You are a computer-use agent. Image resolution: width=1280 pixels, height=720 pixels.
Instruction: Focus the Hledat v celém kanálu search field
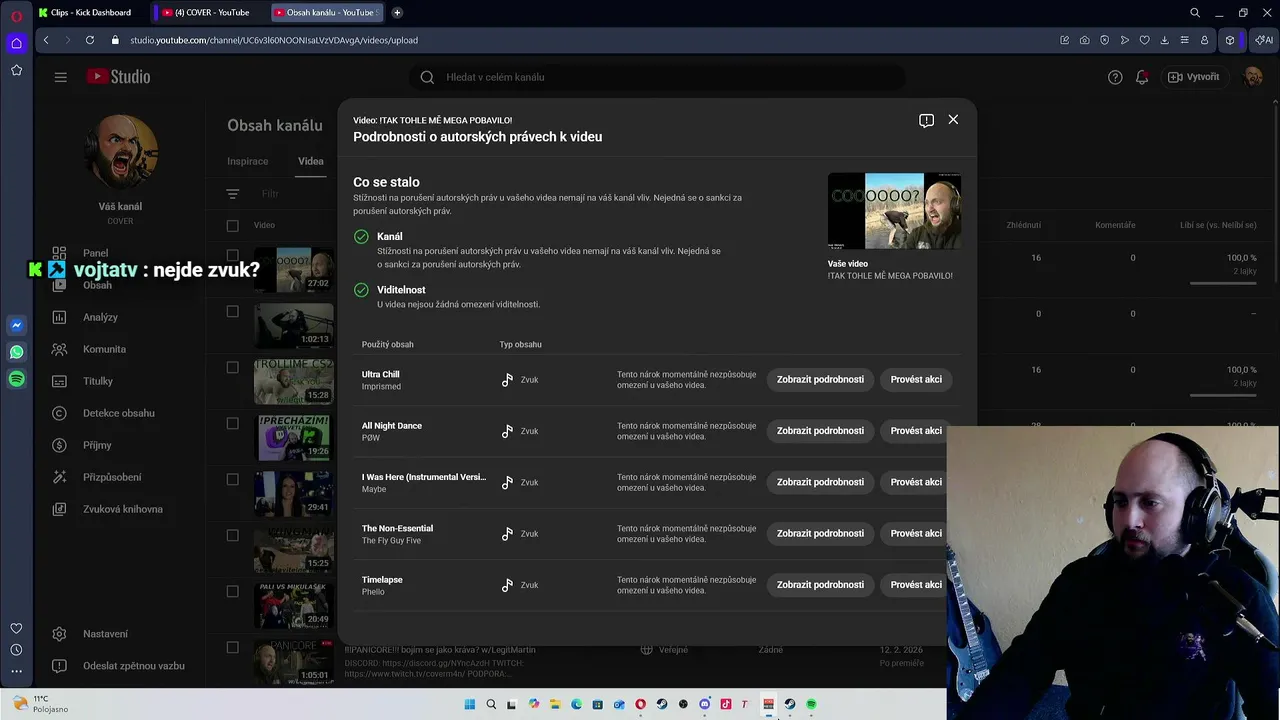pos(657,77)
